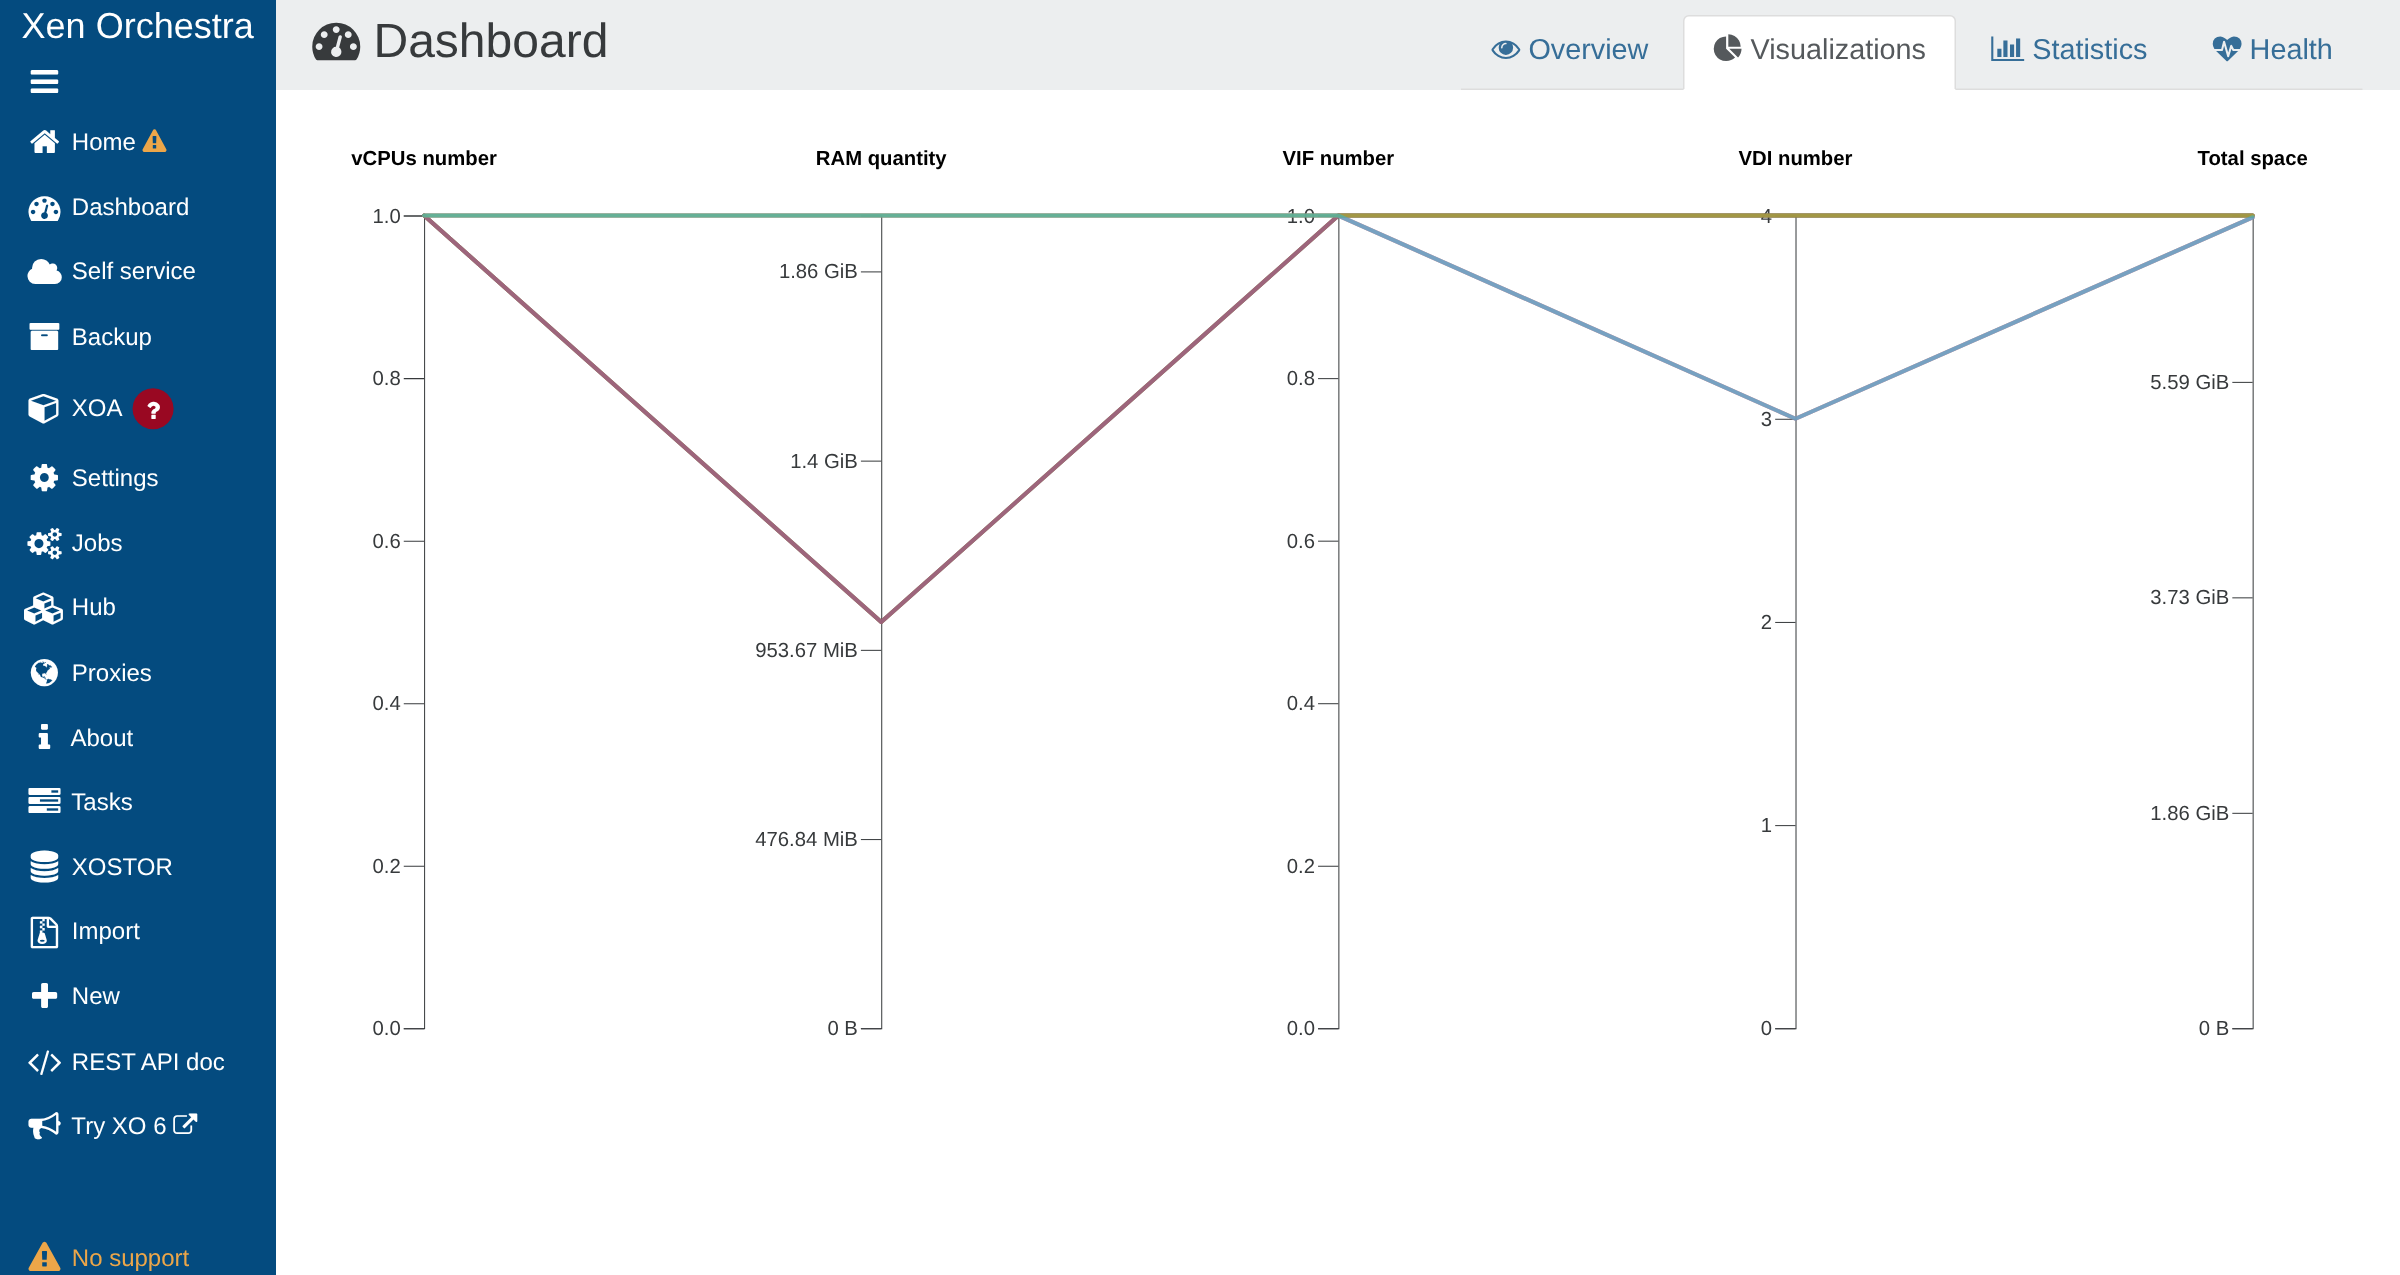
Task: Click the 3.73 GiB tick label
Action: click(2189, 597)
